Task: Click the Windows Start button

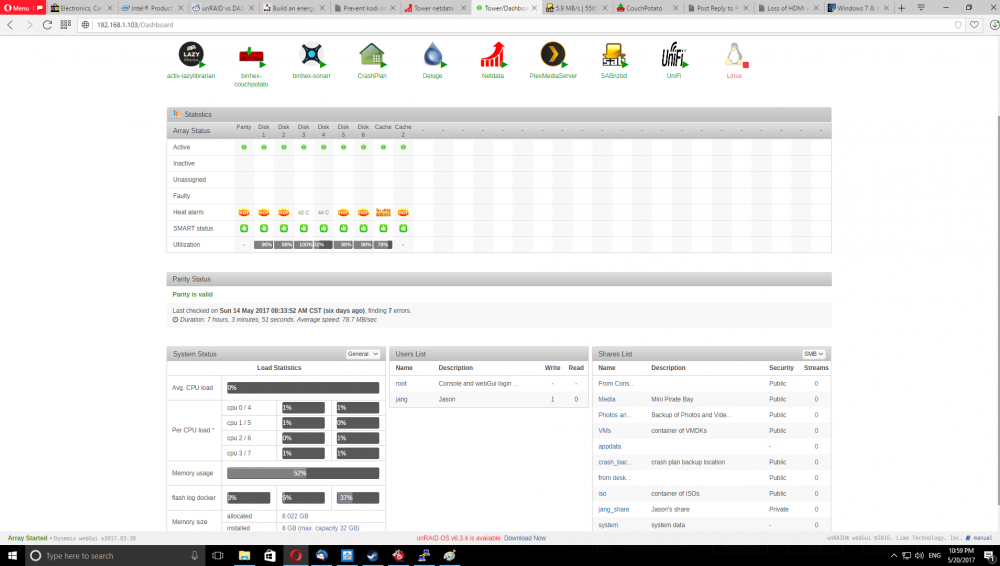Action: 12,556
